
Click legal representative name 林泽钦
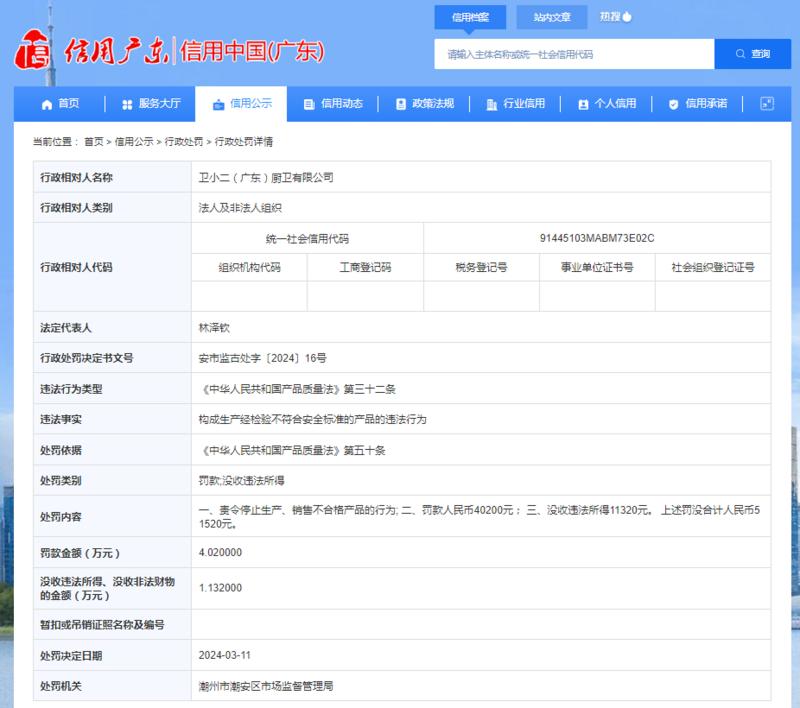click(x=214, y=327)
